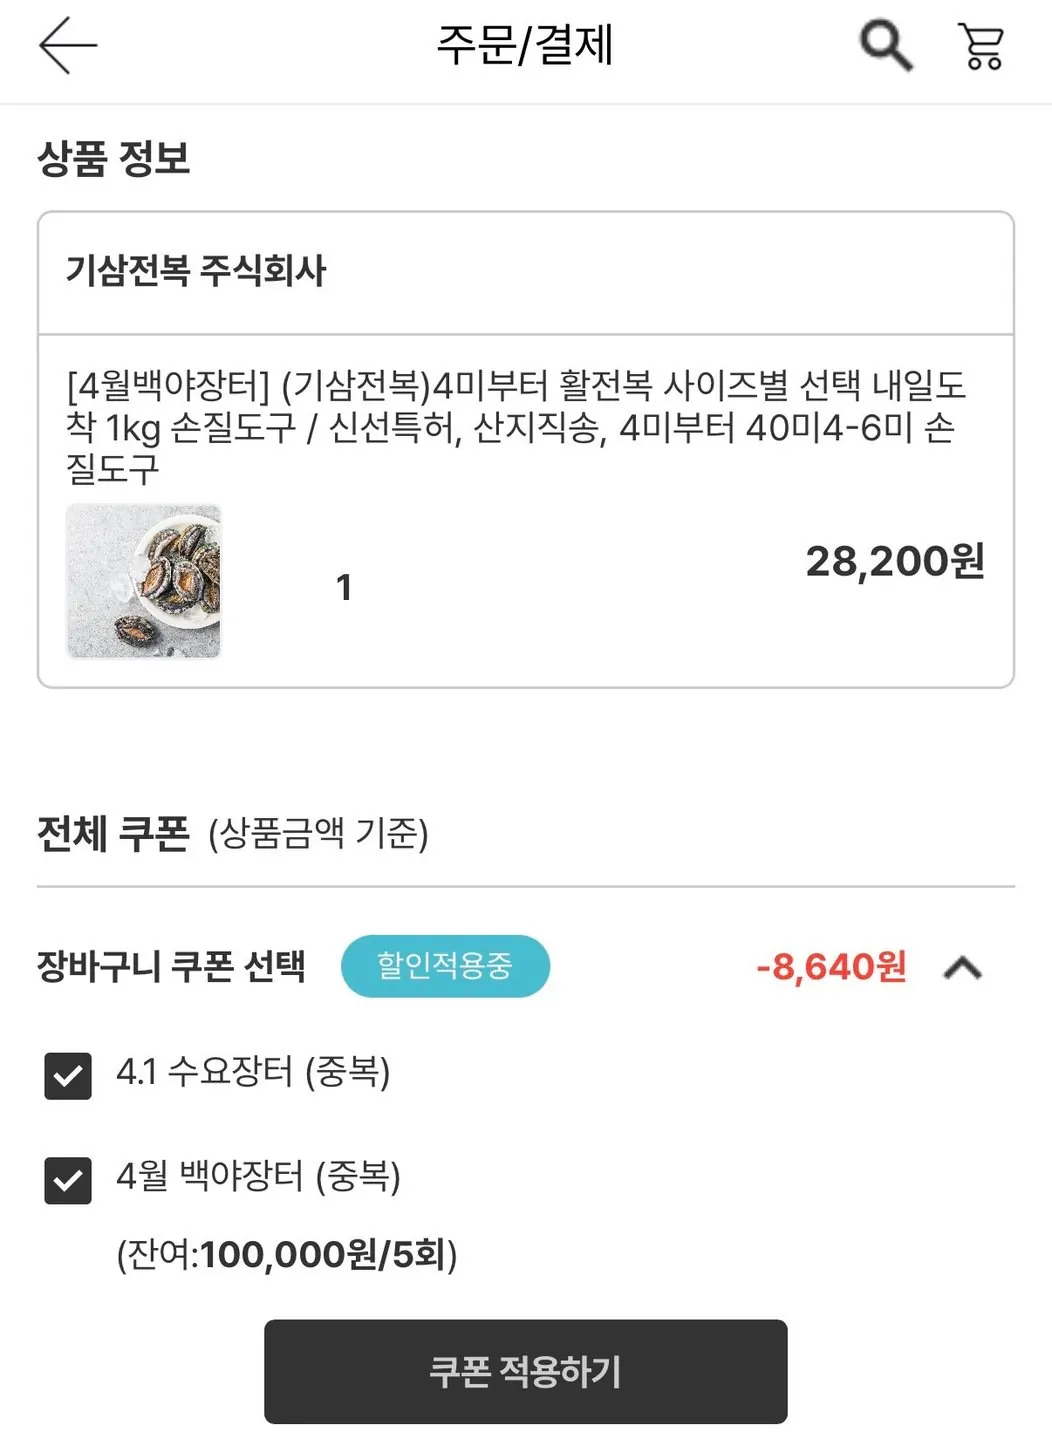1052x1439 pixels.
Task: Click the 전체 쿠폰 section header
Action: coord(113,833)
